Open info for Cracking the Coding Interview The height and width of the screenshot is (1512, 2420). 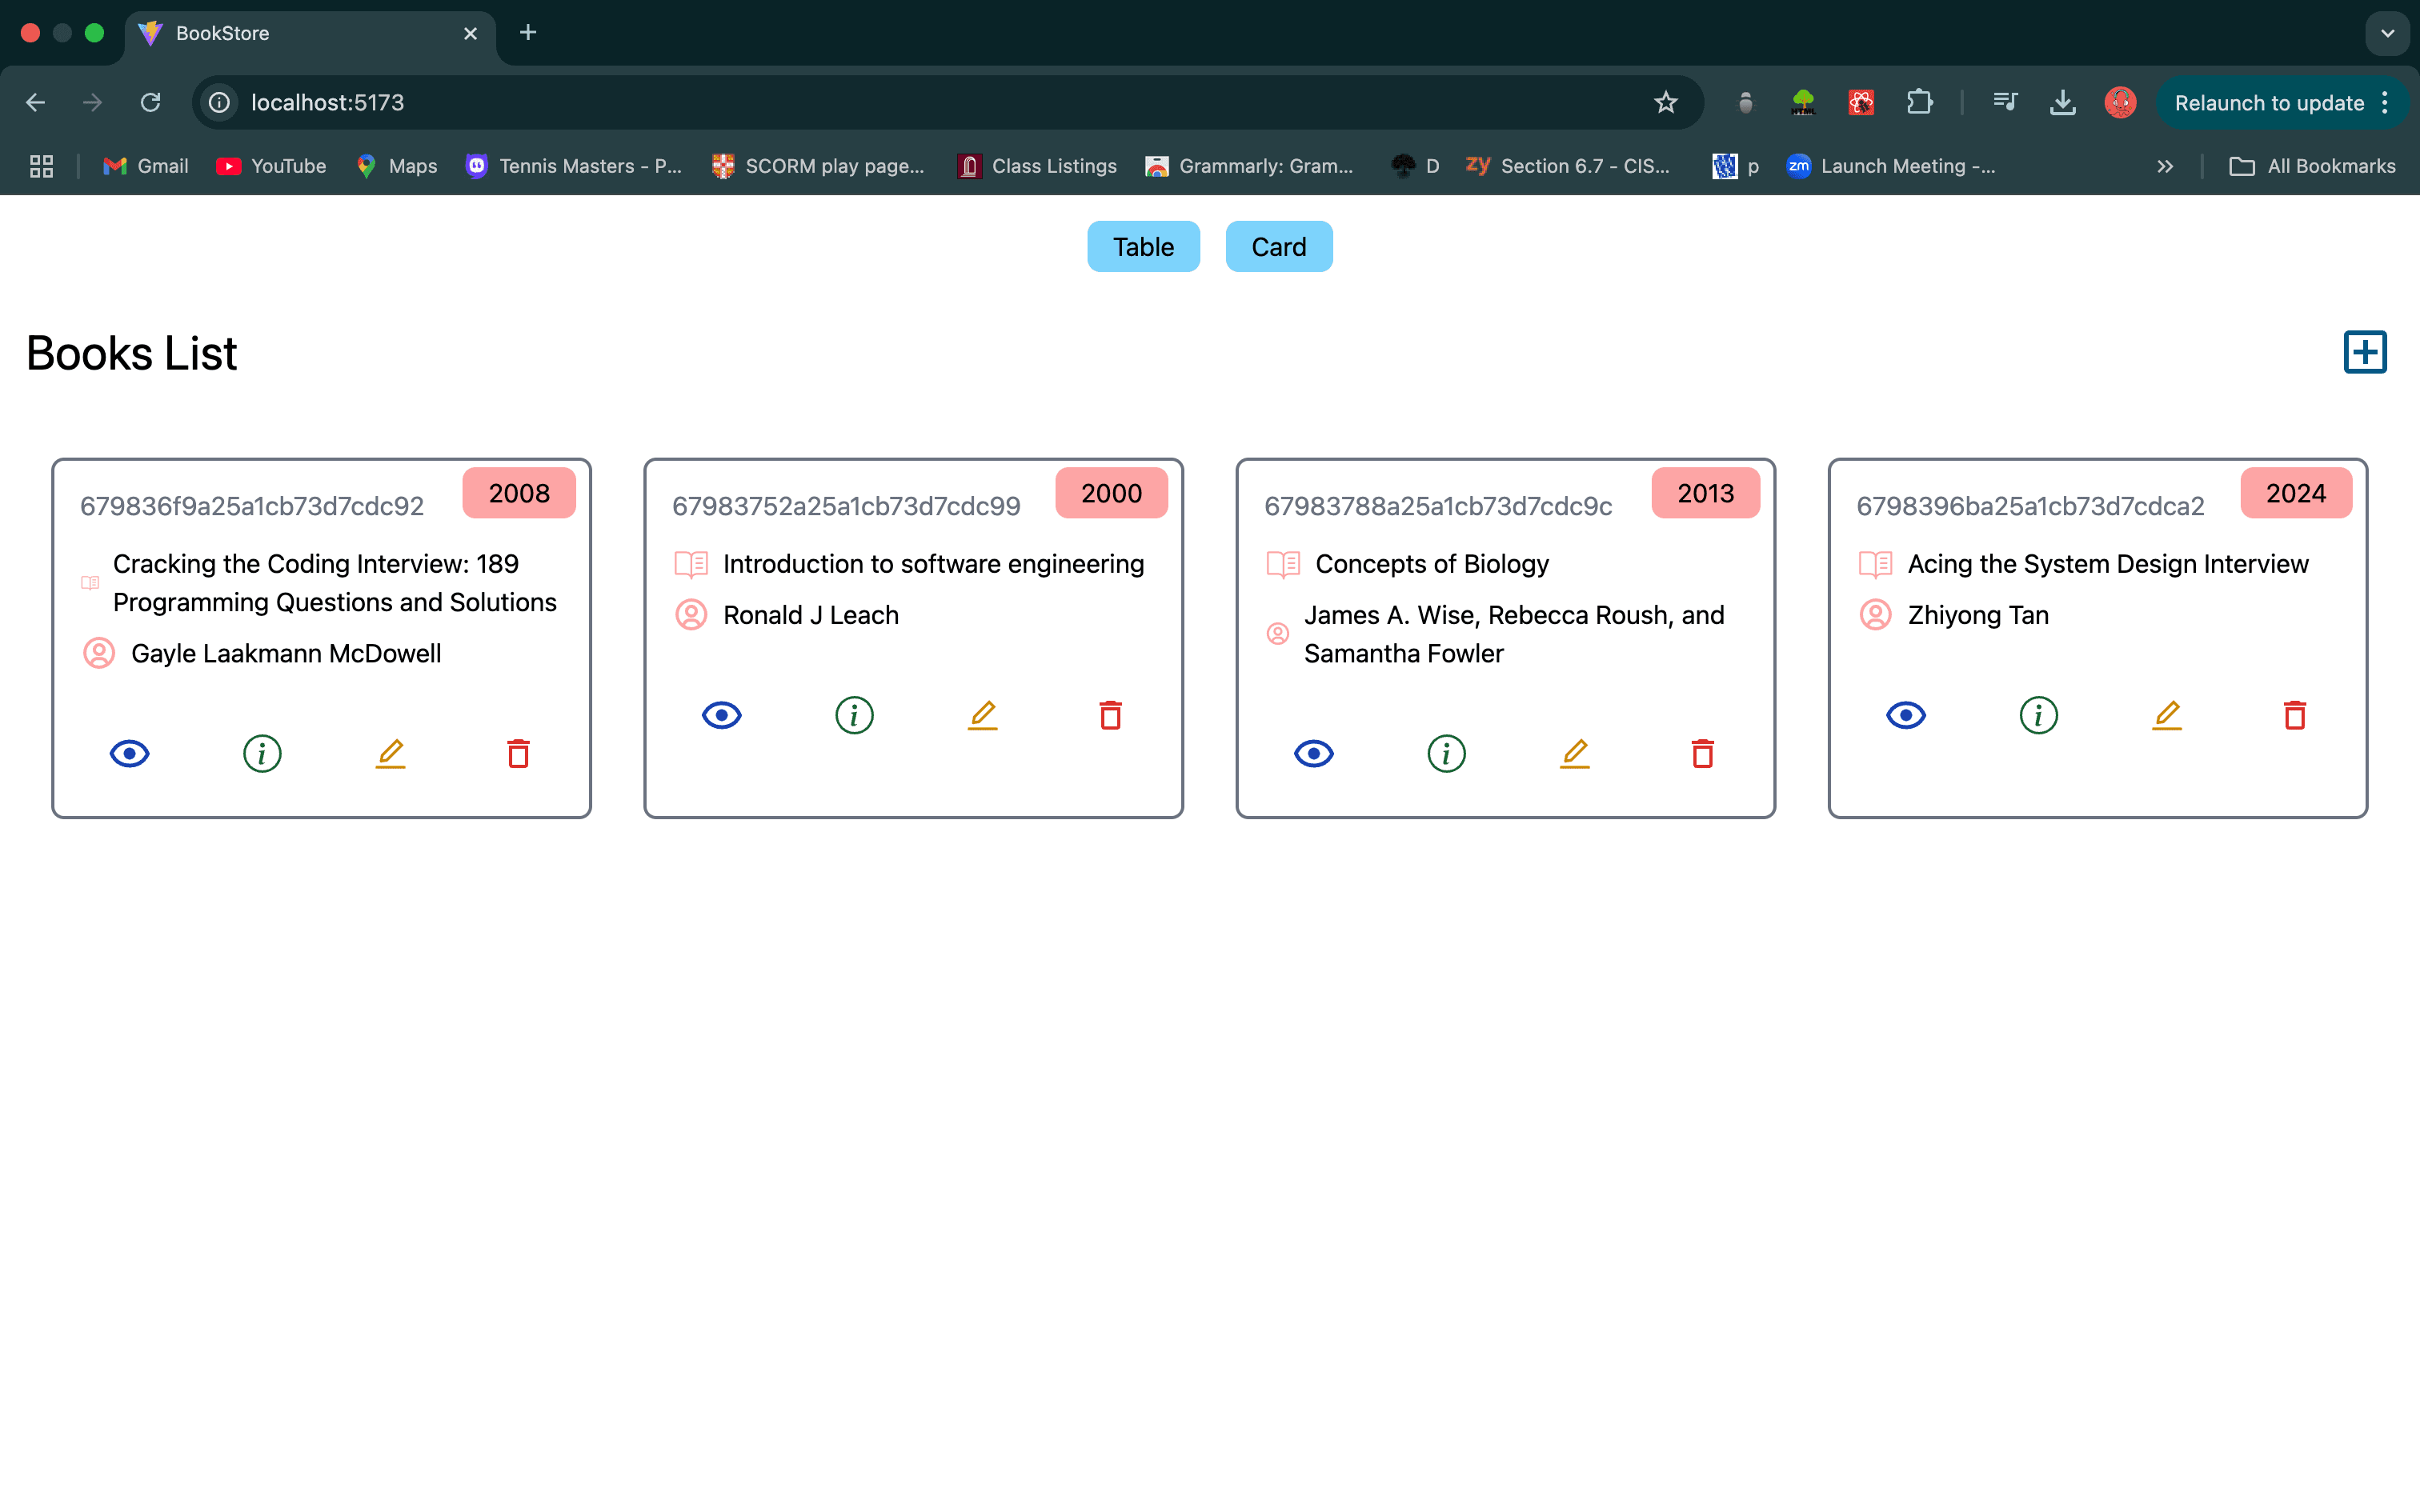pyautogui.click(x=262, y=753)
